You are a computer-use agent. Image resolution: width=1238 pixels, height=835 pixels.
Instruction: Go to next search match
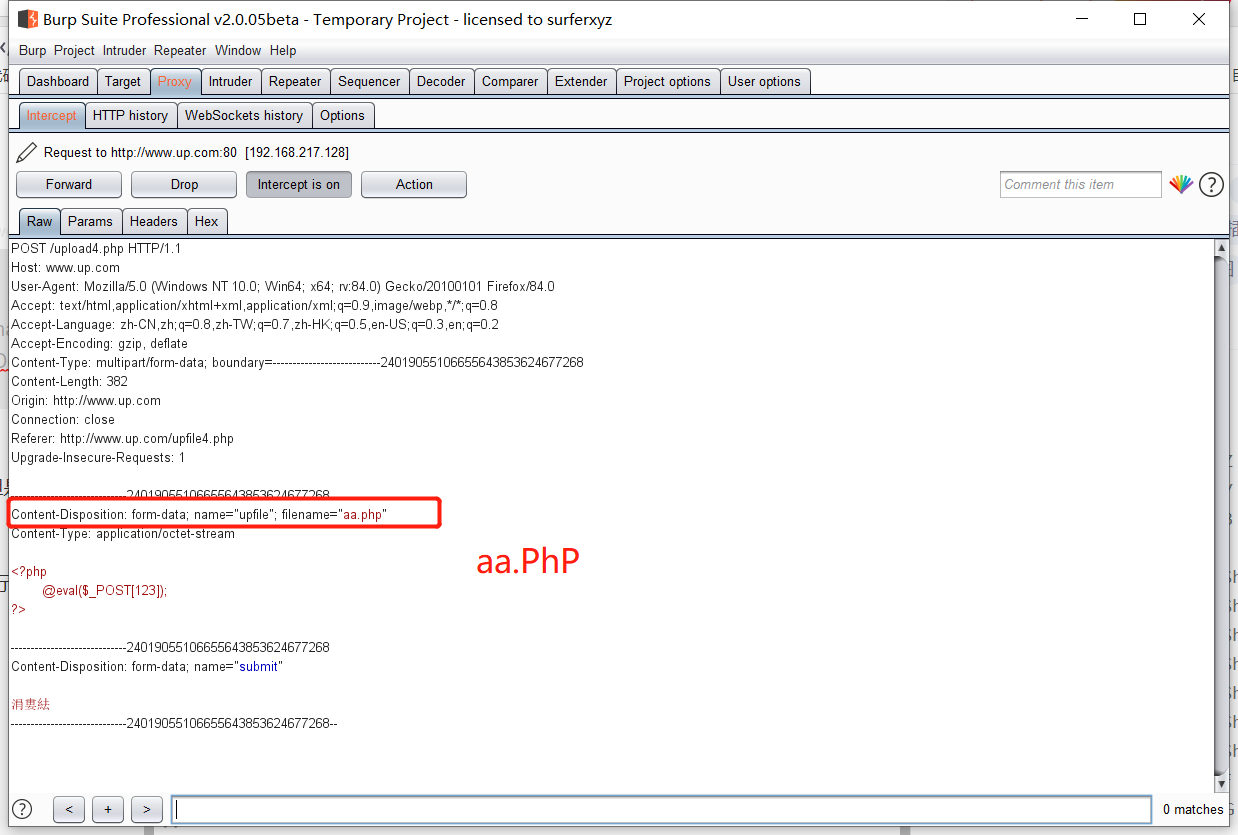coord(147,809)
